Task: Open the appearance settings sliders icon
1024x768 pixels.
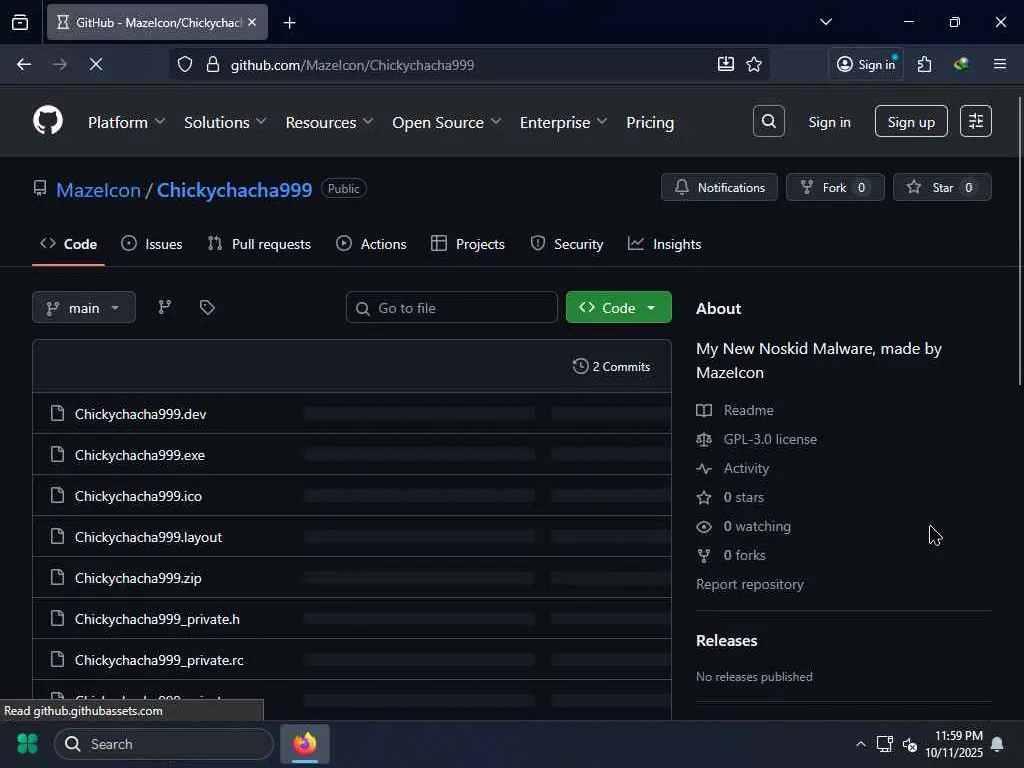Action: [x=976, y=121]
